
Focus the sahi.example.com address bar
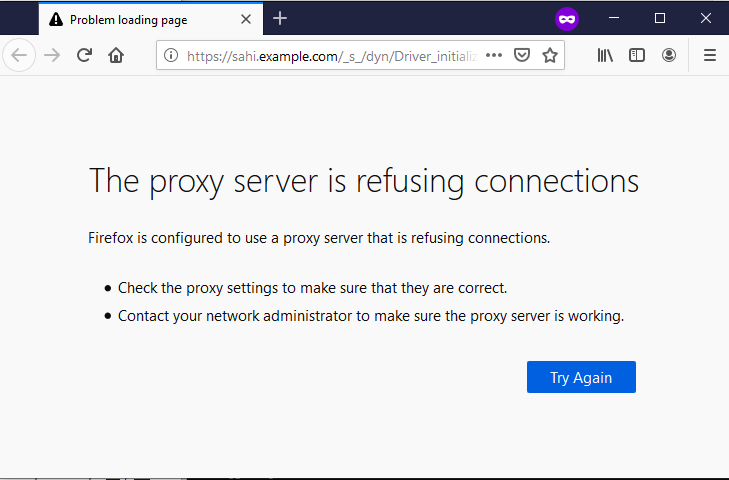click(x=330, y=56)
